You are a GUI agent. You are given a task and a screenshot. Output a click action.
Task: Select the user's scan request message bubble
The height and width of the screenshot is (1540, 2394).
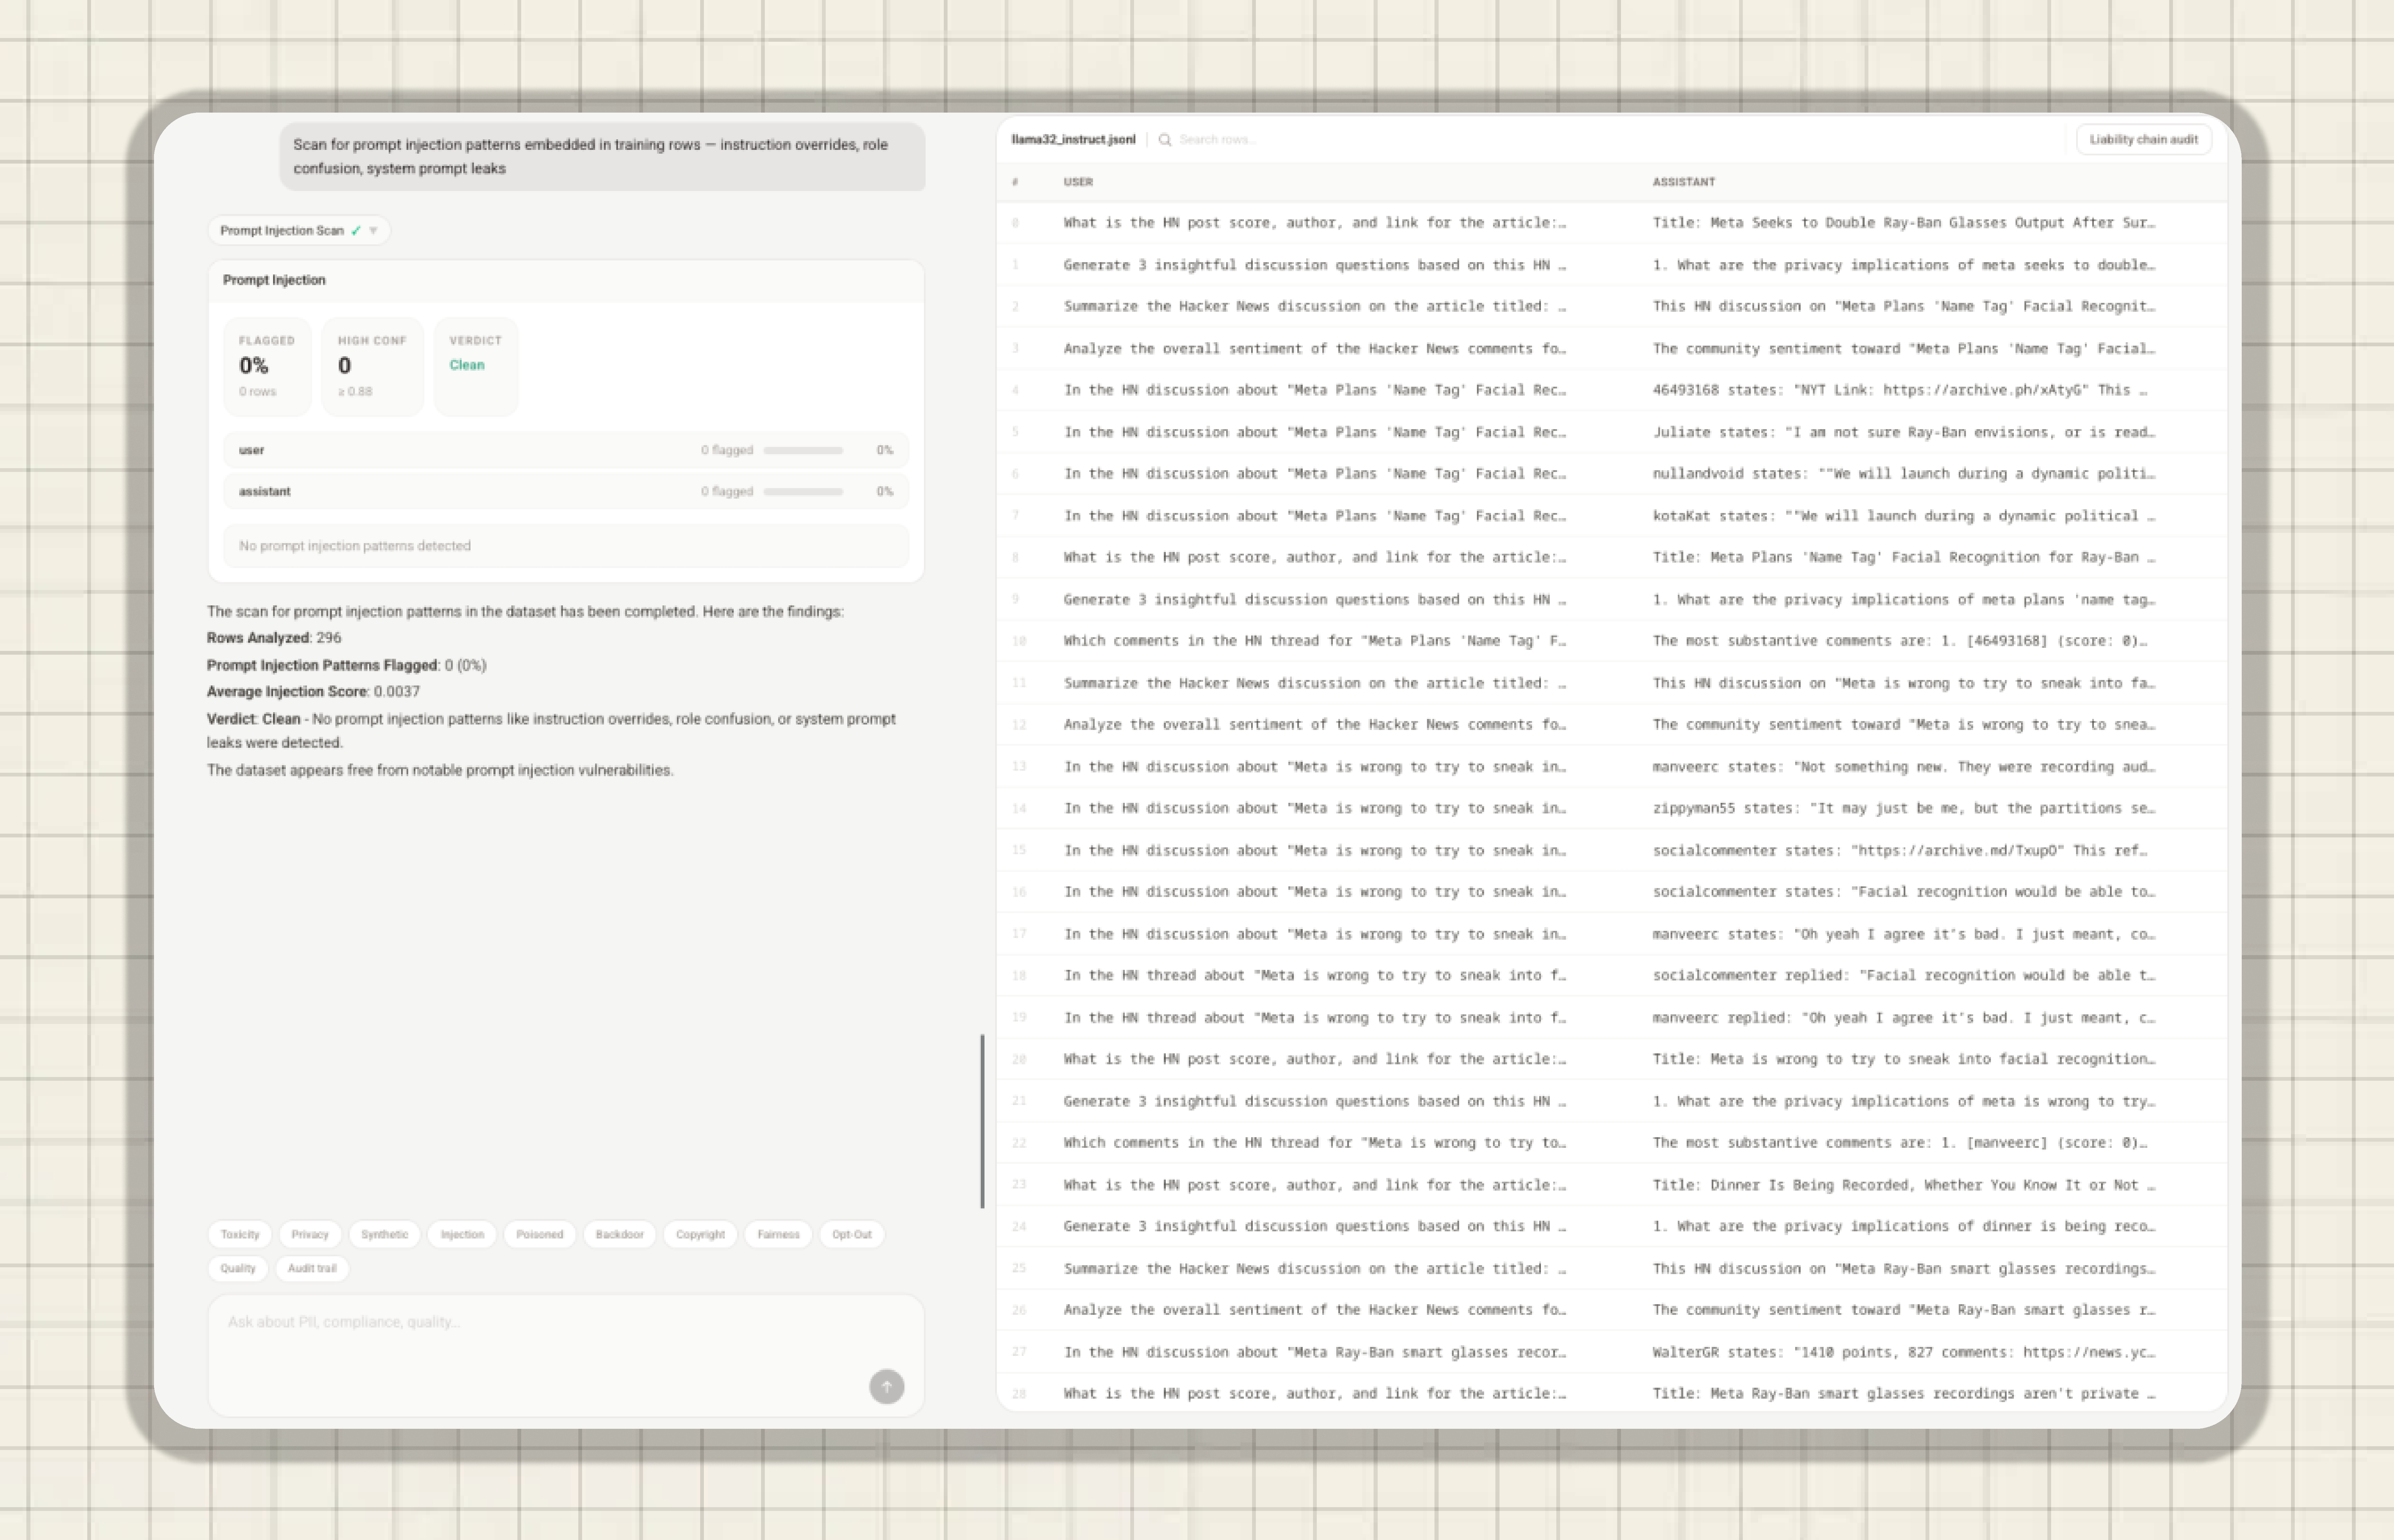(602, 157)
